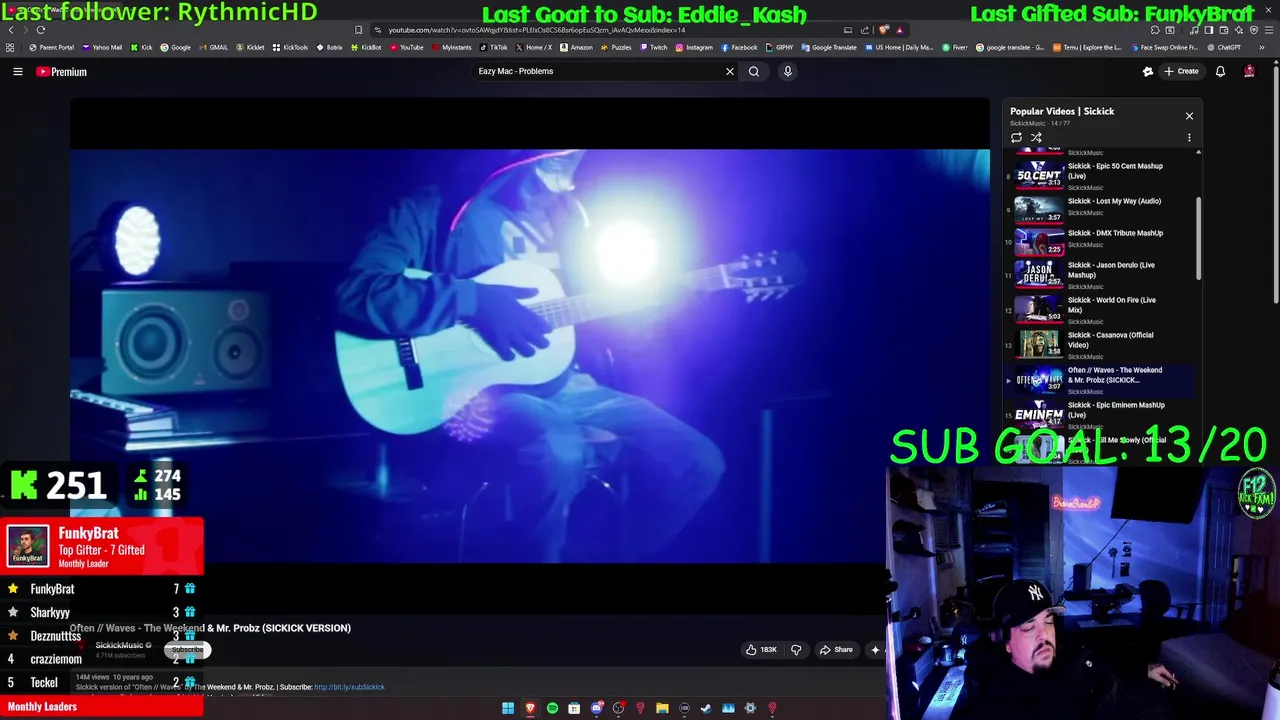
Task: Play Sickick - DMX Tribute MashUp
Action: (1100, 240)
